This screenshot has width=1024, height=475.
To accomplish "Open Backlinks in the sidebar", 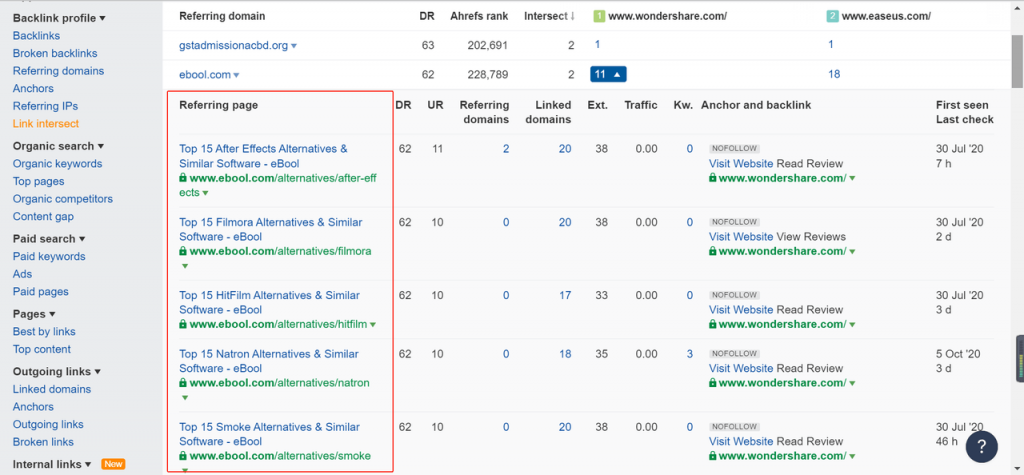I will (37, 36).
